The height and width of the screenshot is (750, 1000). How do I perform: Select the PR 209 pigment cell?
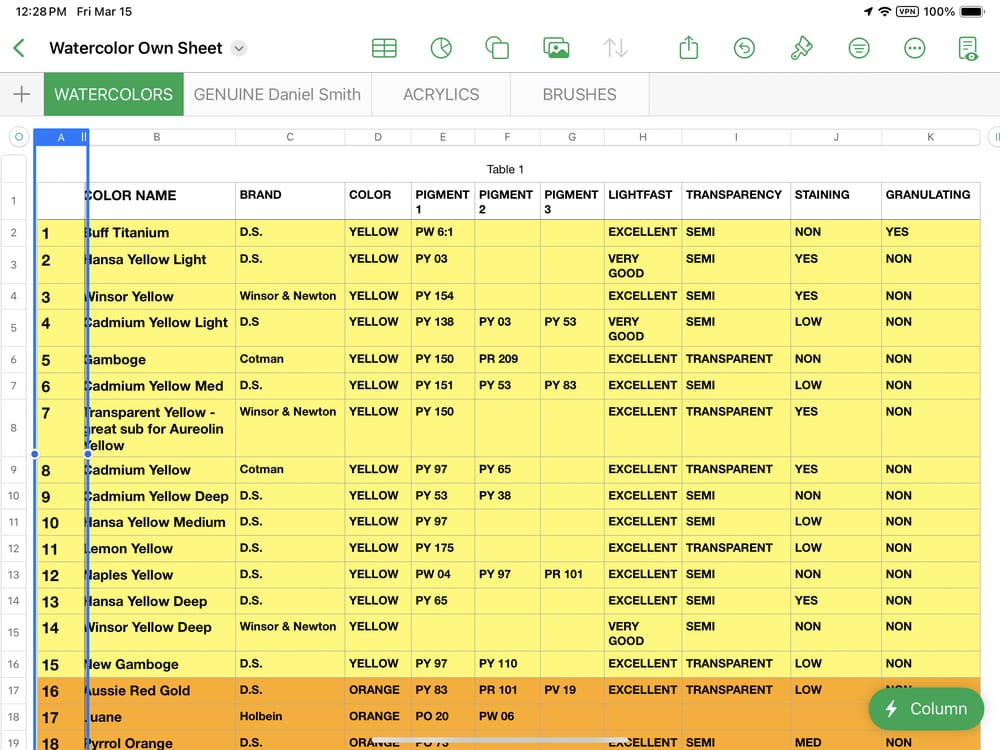point(507,360)
